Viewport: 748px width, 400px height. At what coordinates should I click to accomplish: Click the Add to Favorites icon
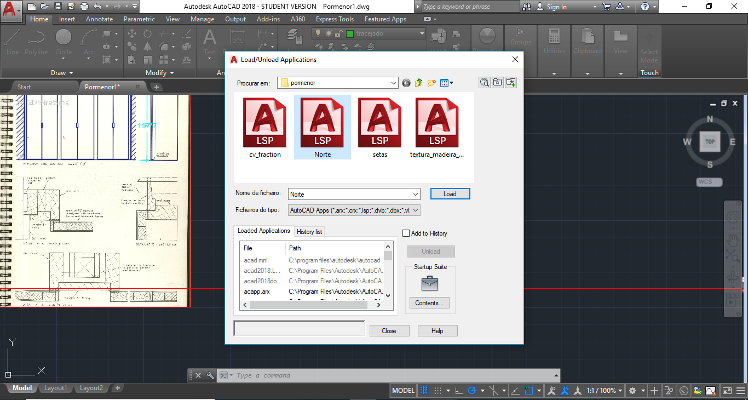(x=511, y=82)
